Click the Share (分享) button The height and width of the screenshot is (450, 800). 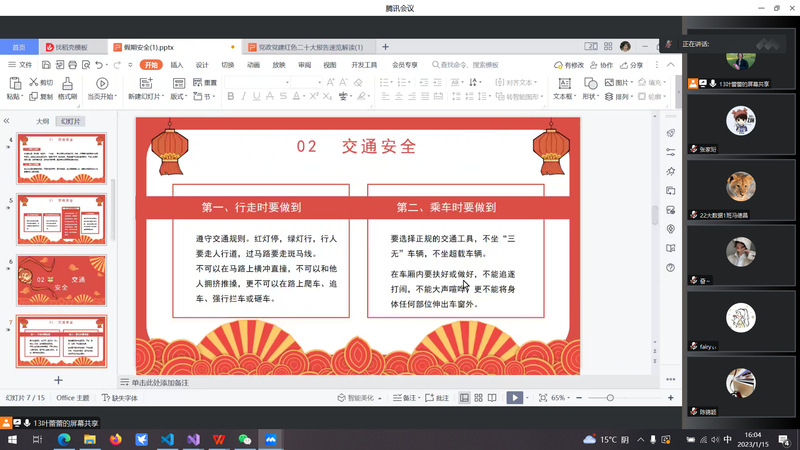632,65
